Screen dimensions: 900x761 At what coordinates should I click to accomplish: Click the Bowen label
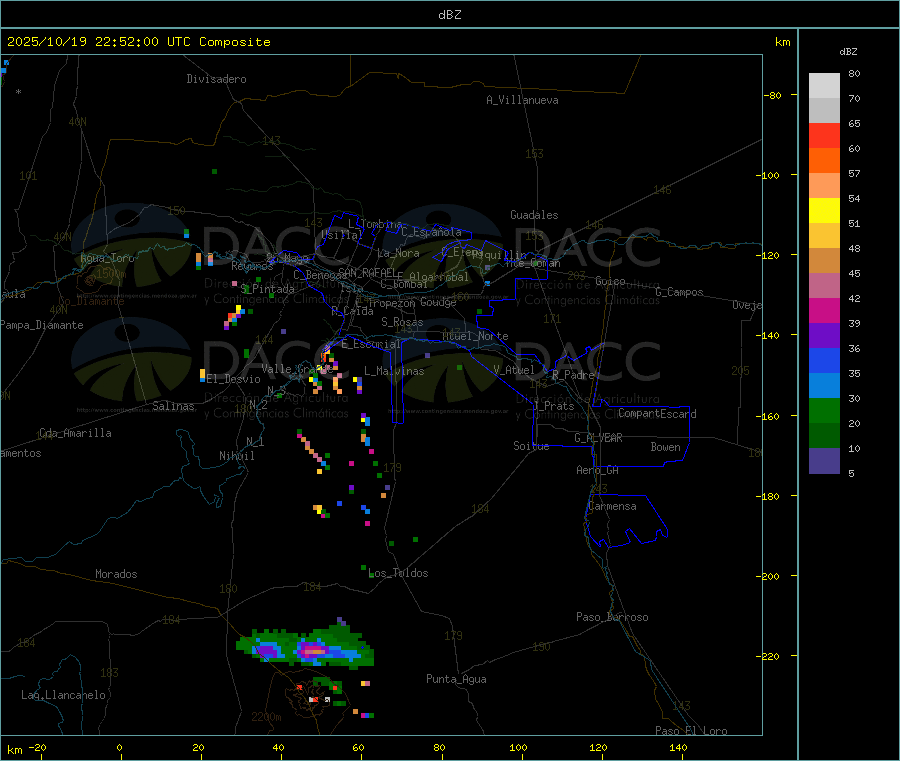click(x=666, y=447)
